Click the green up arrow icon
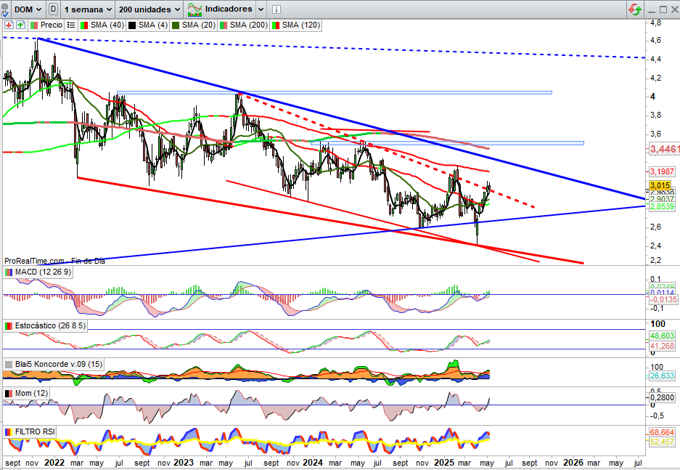Screen dimensions: 680x470 click(x=20, y=25)
